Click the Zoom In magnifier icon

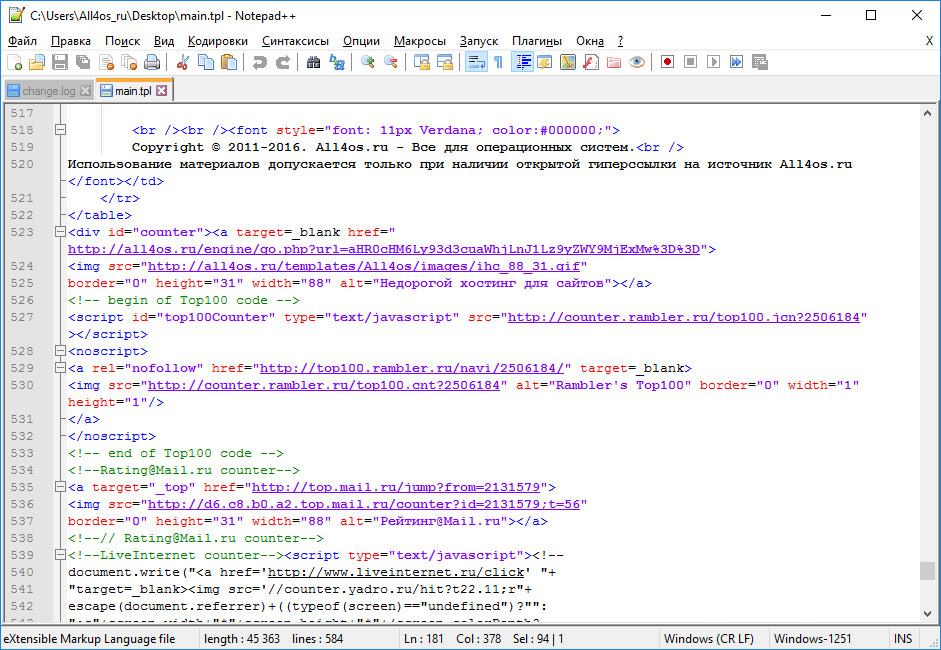click(x=367, y=62)
